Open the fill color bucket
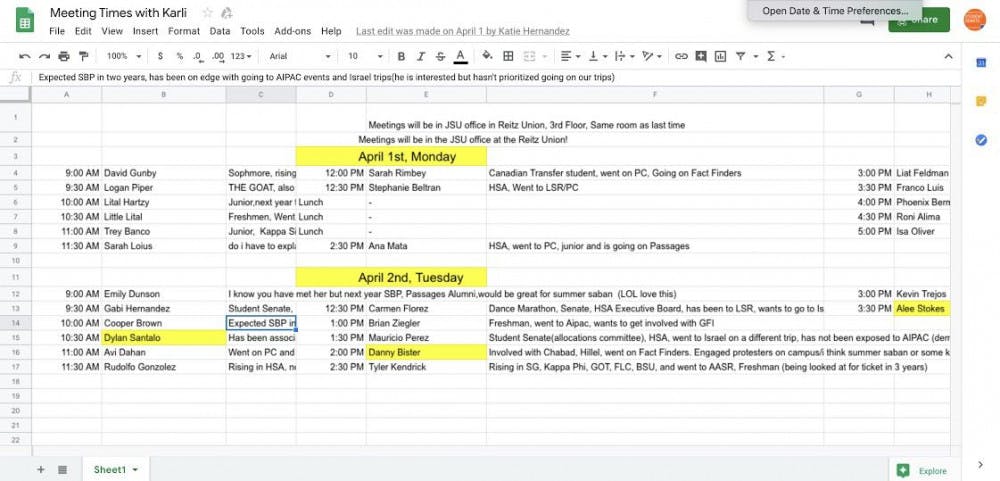The width and height of the screenshot is (1000, 481). pyautogui.click(x=487, y=57)
